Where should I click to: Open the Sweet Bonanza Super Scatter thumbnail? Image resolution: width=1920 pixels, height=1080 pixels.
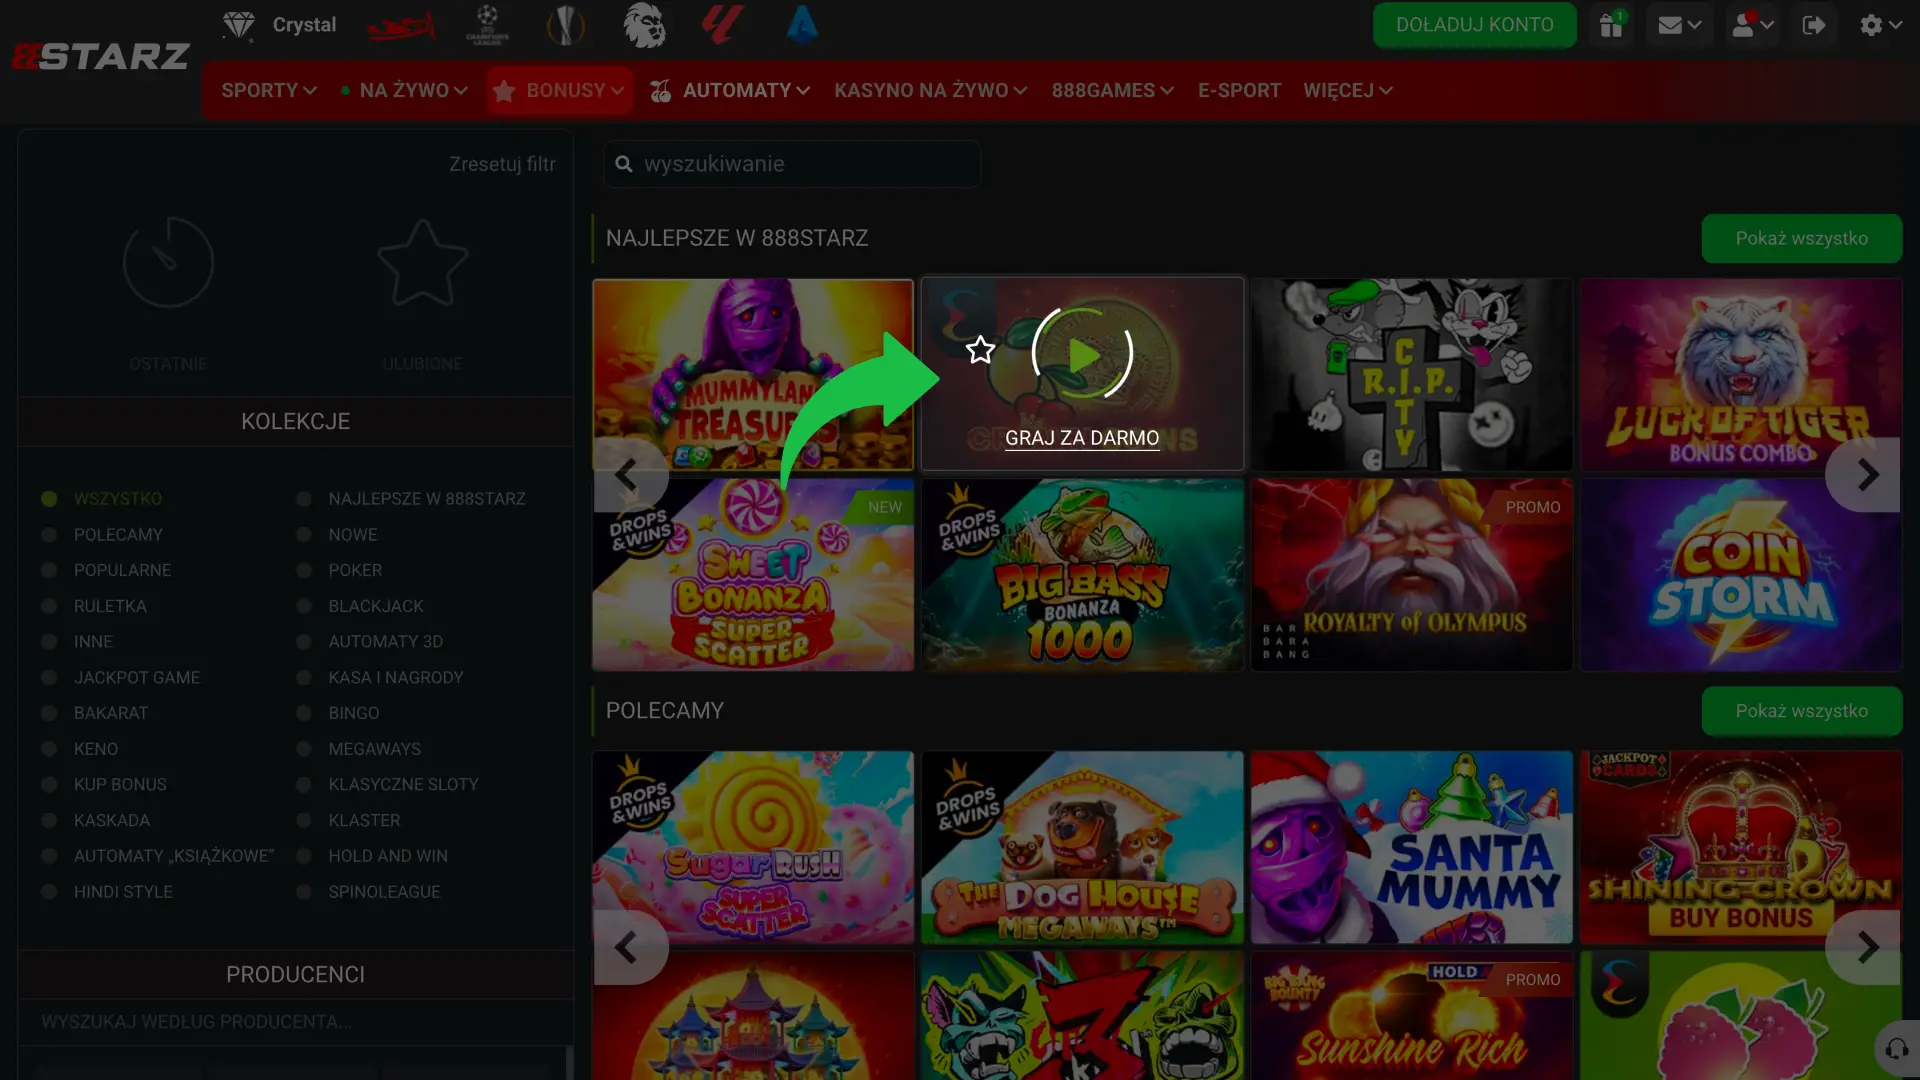coord(753,575)
